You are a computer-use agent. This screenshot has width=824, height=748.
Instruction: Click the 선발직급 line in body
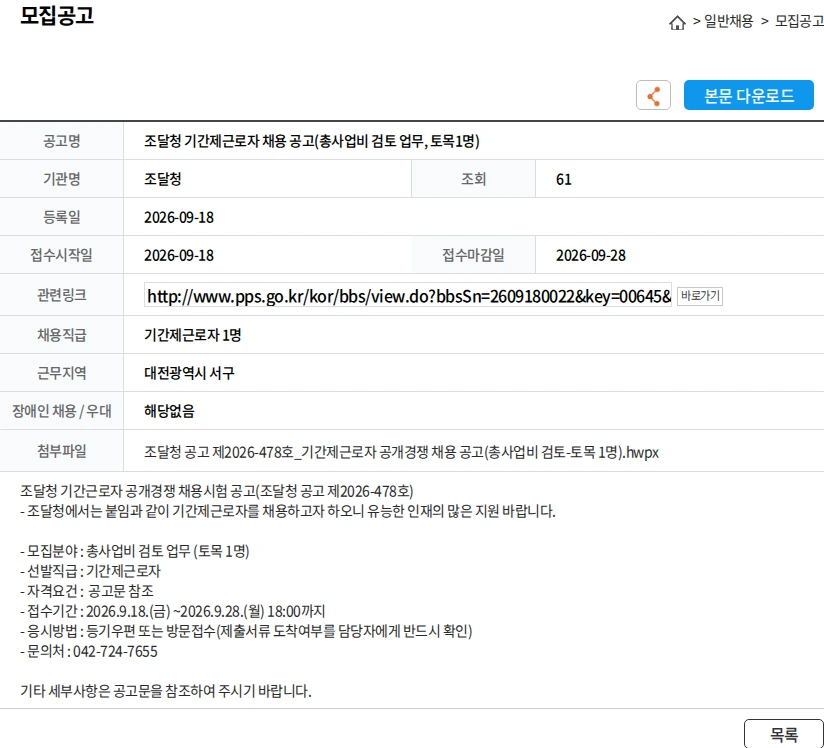pos(90,571)
